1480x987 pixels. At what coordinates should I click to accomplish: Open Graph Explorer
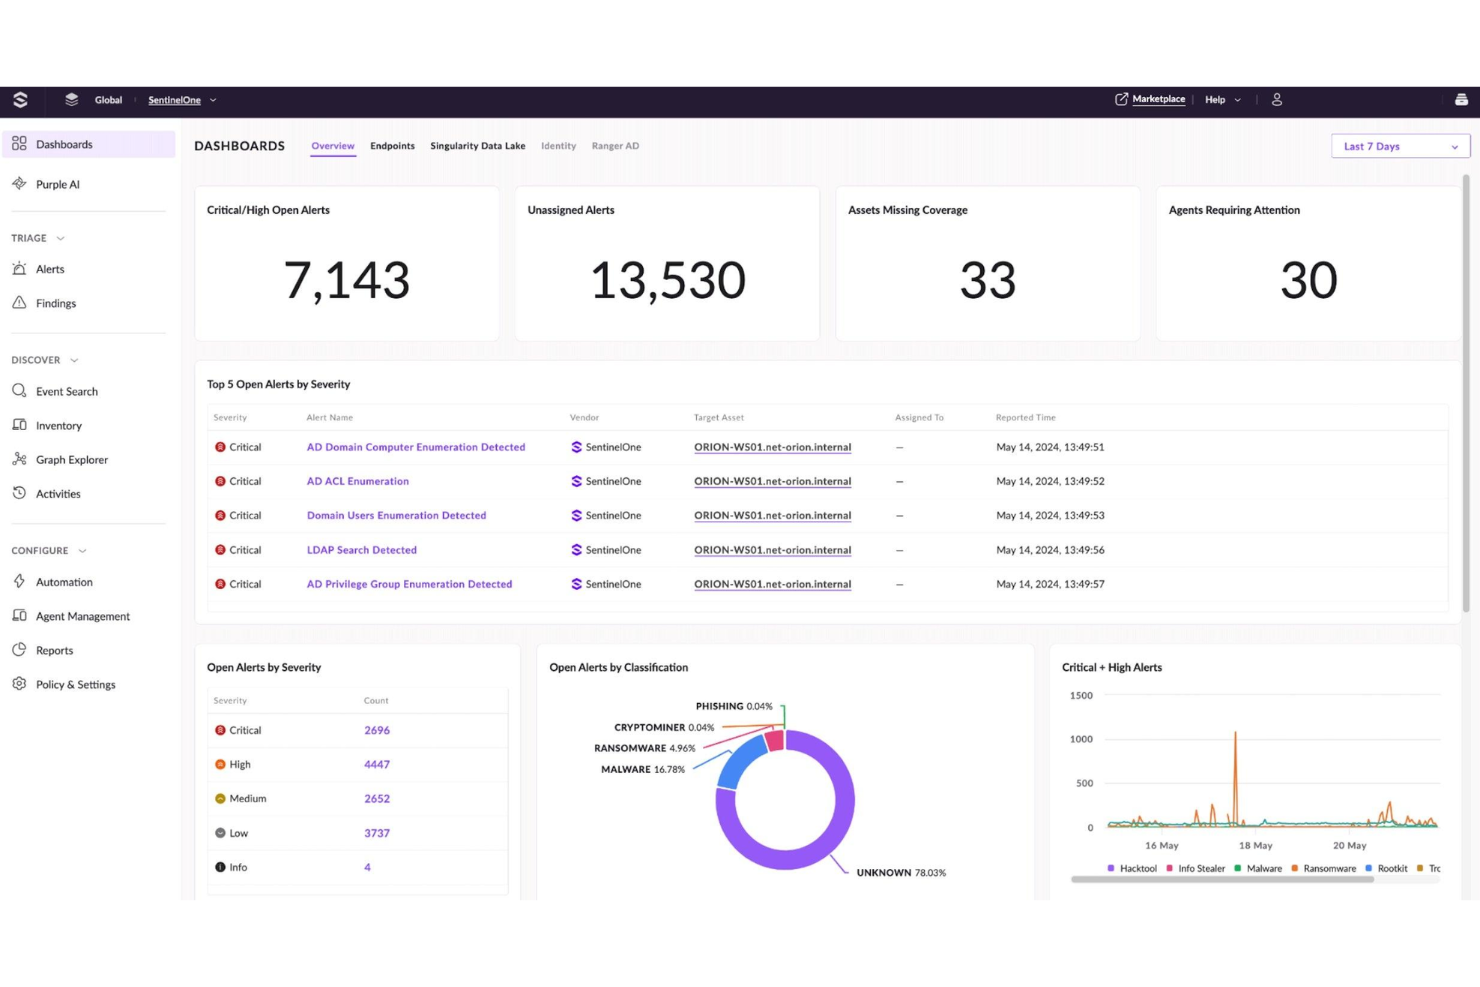(71, 459)
